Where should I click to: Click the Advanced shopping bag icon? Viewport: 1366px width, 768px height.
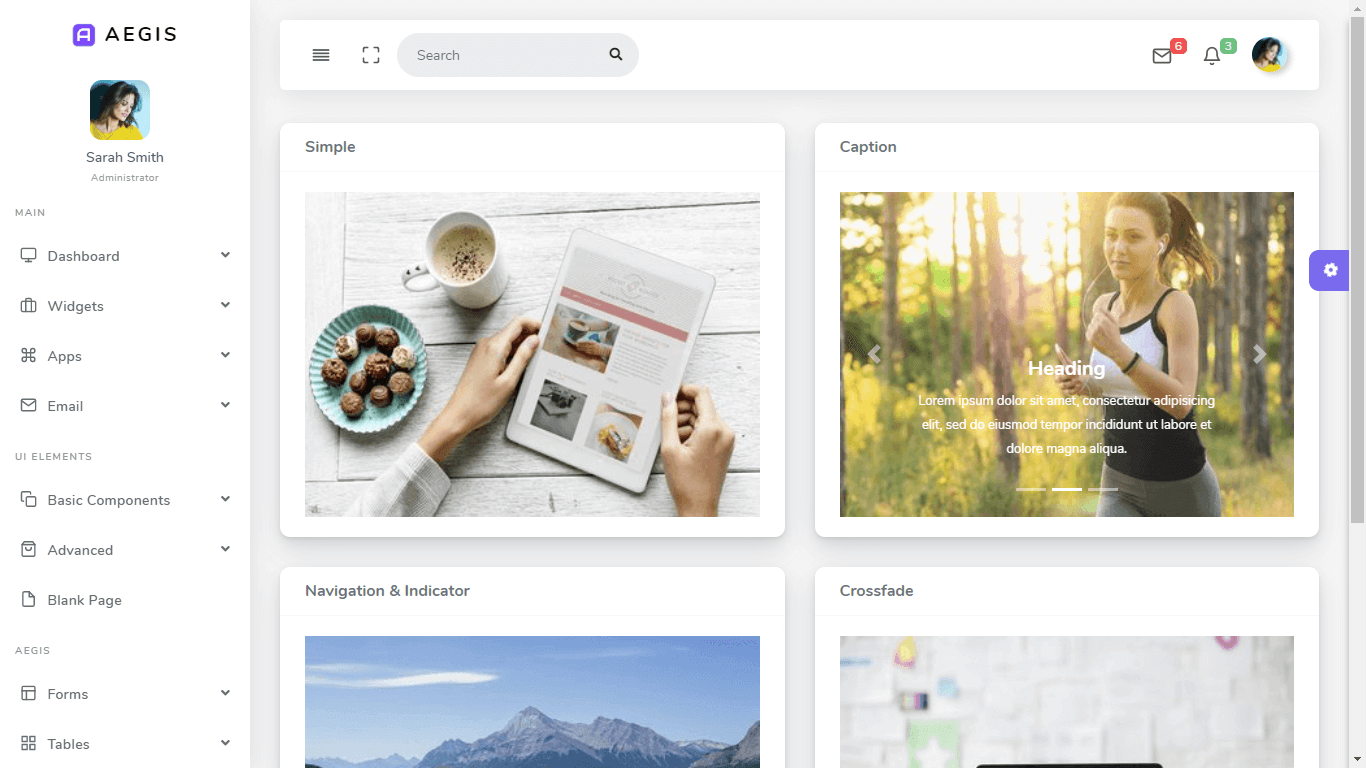[28, 549]
